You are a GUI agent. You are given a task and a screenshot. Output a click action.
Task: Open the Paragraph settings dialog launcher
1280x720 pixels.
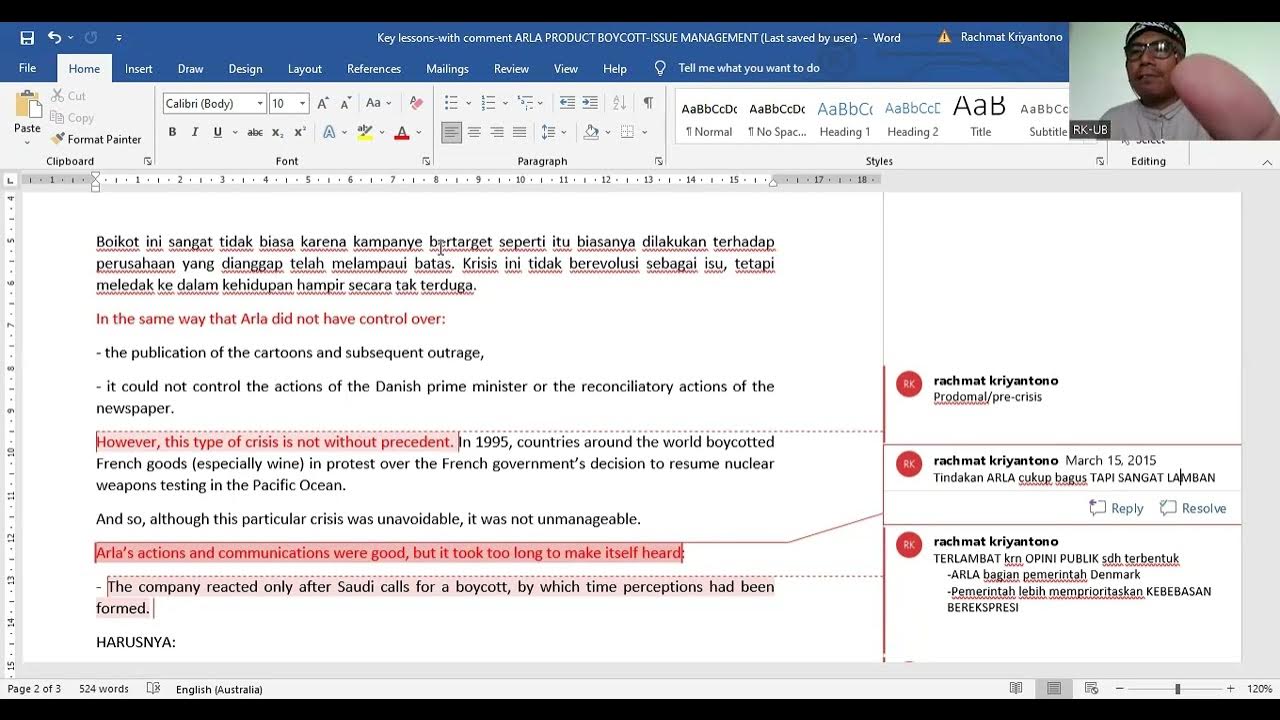[658, 161]
